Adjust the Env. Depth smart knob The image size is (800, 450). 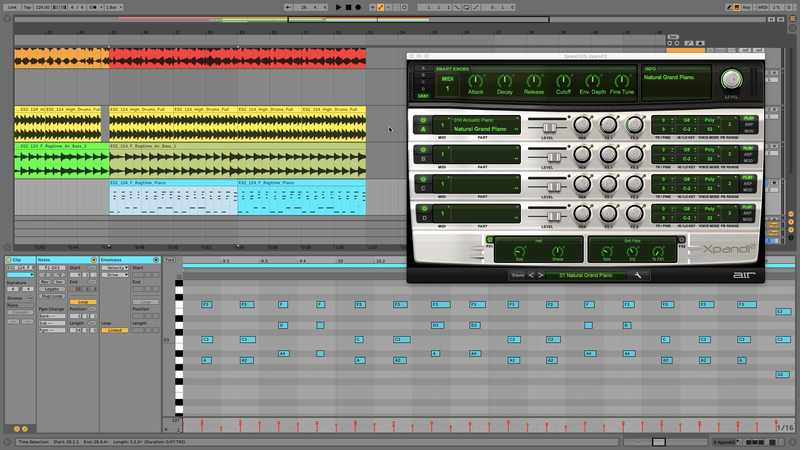pyautogui.click(x=592, y=81)
